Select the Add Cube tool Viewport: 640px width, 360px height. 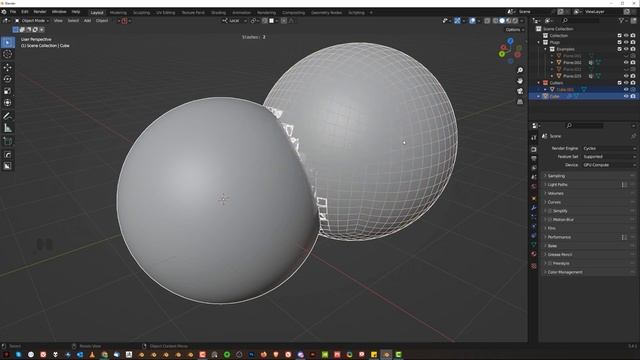[x=8, y=142]
